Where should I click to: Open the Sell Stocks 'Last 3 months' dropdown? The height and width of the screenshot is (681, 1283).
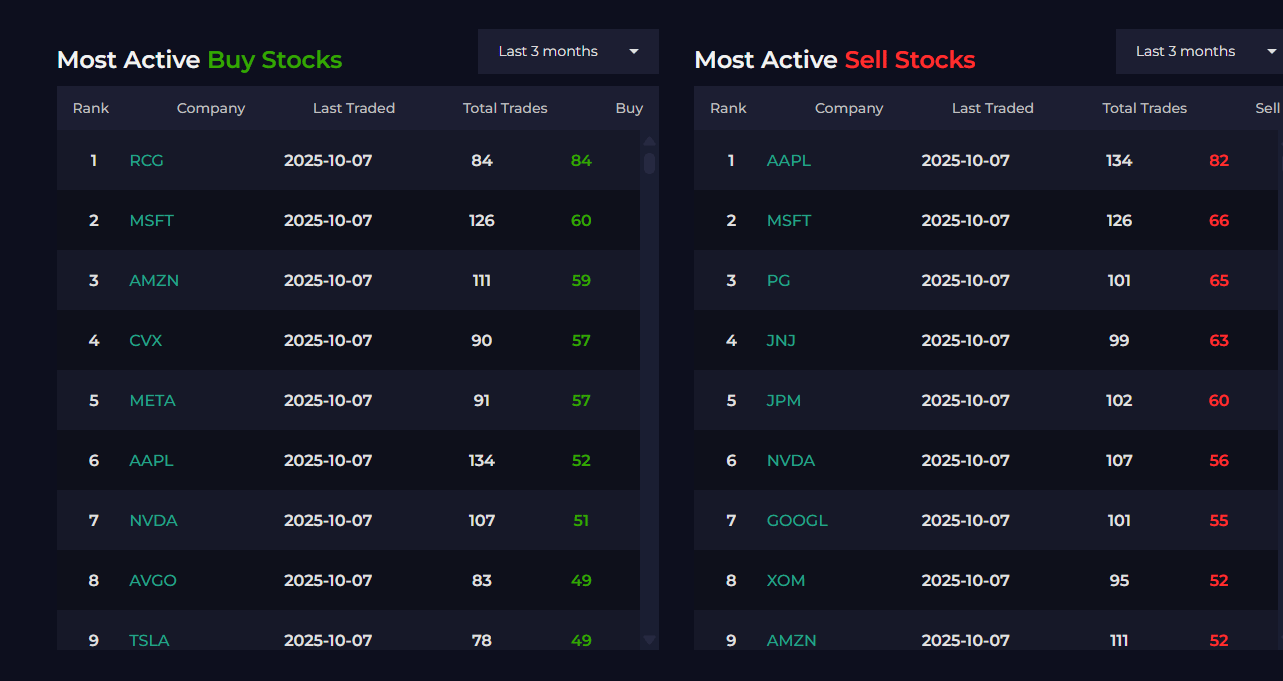1199,51
